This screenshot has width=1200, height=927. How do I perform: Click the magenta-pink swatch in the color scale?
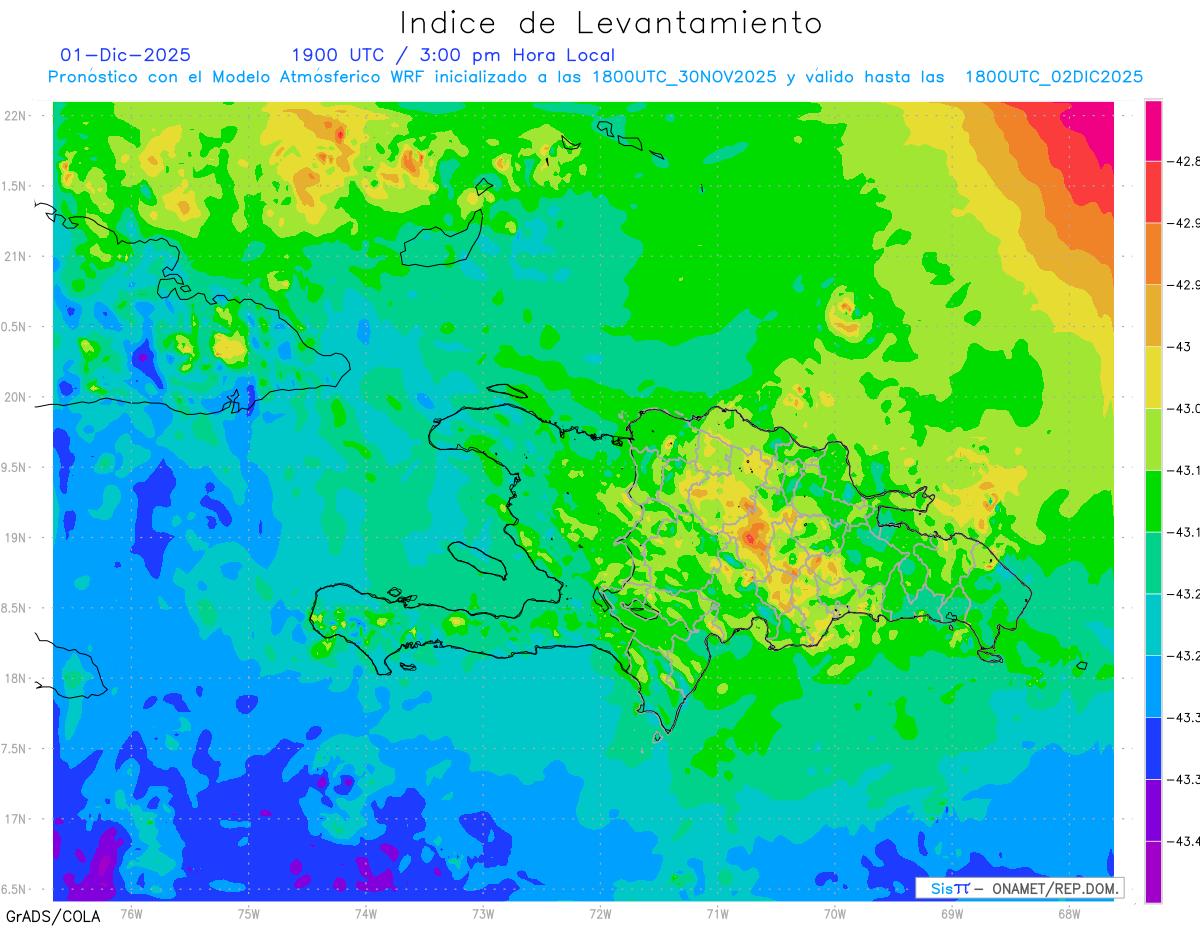[1153, 130]
